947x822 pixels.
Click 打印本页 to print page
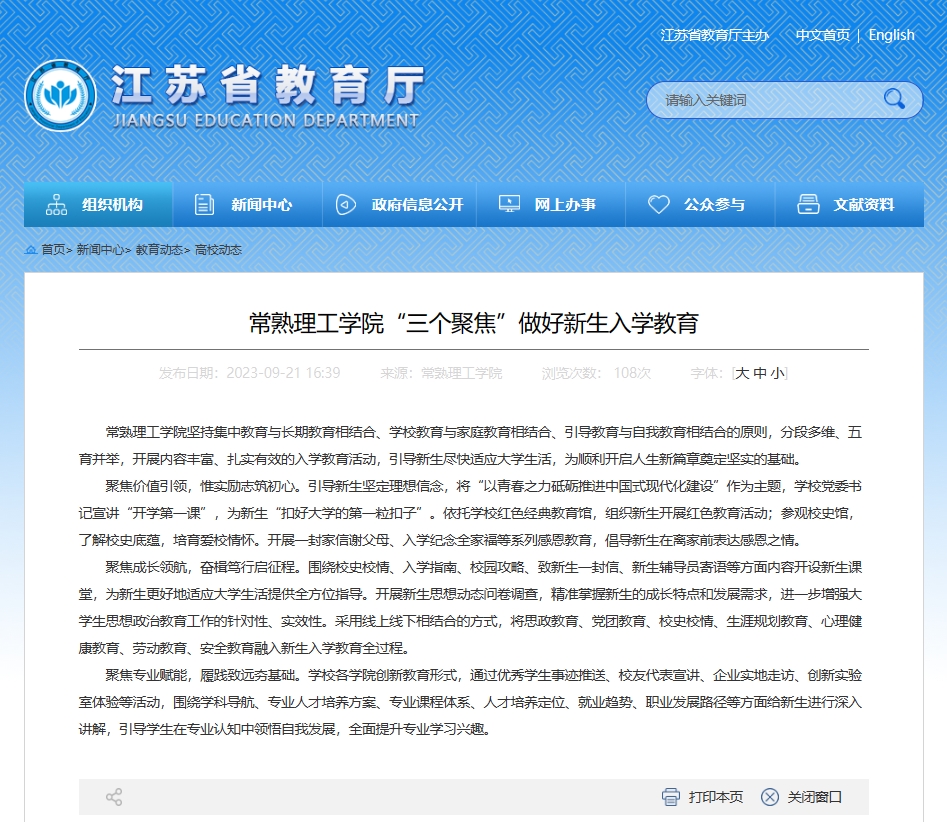pyautogui.click(x=716, y=797)
